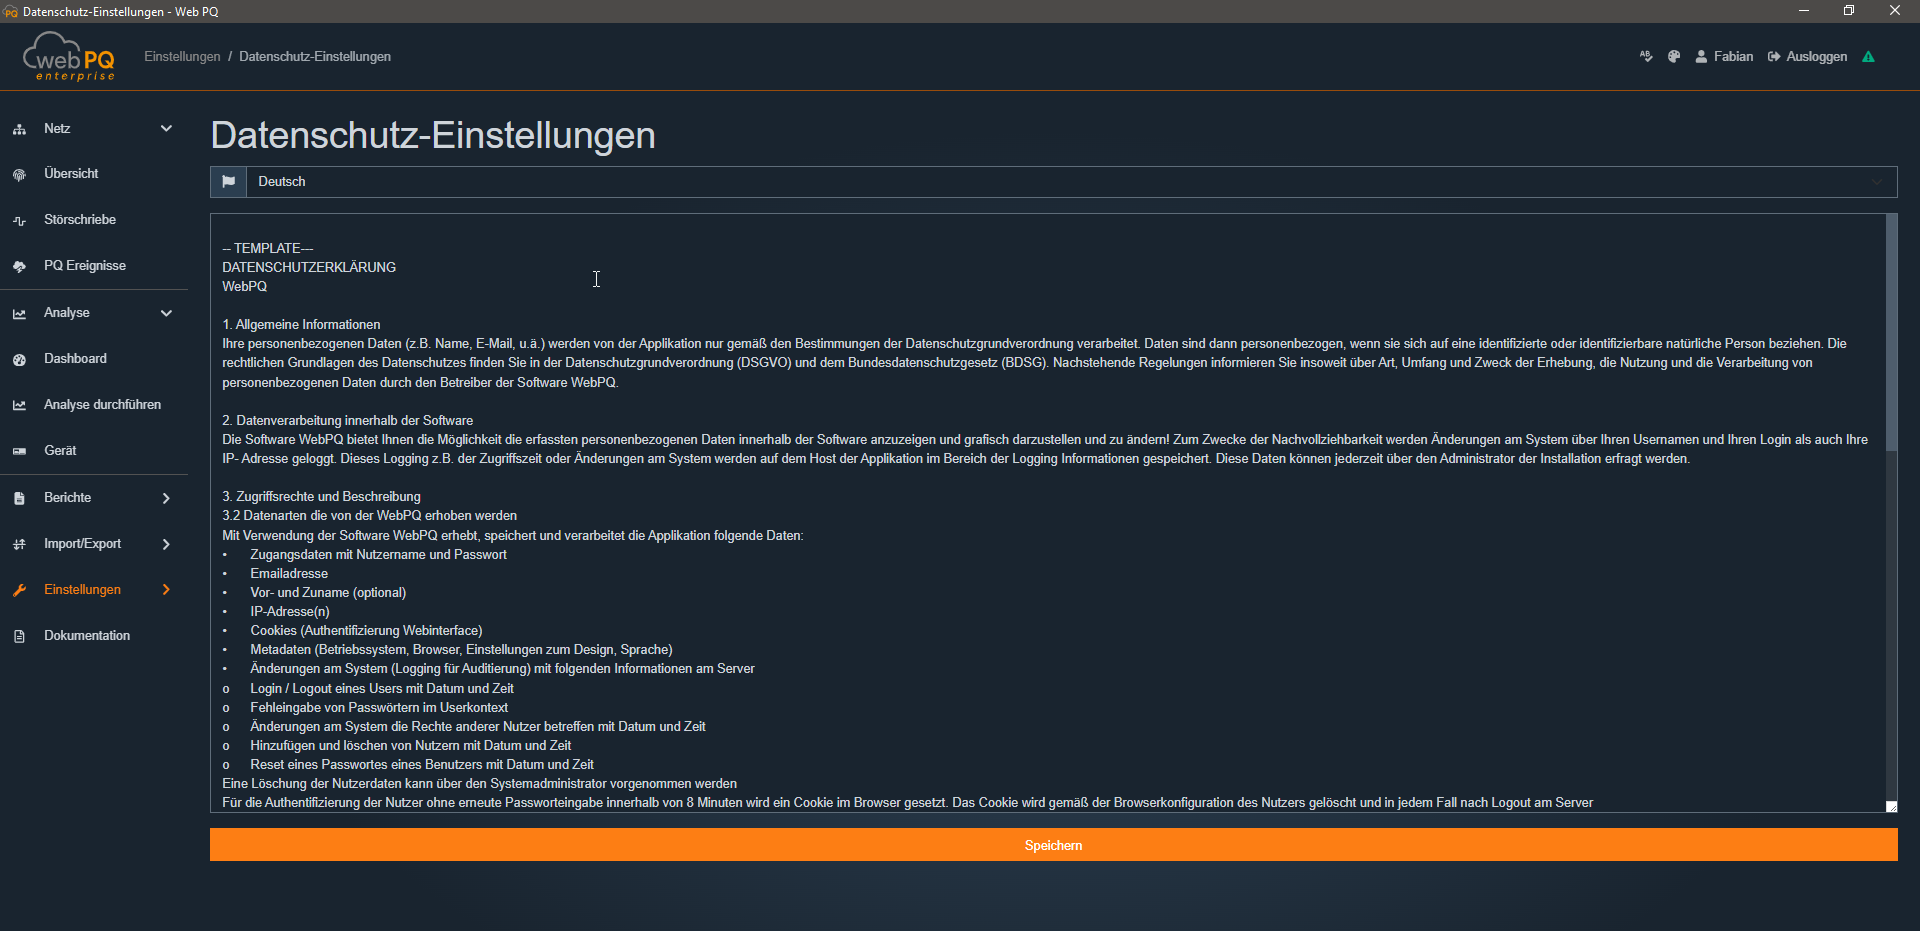Viewport: 1920px width, 931px height.
Task: Click the green warning triangle icon
Action: (1868, 57)
